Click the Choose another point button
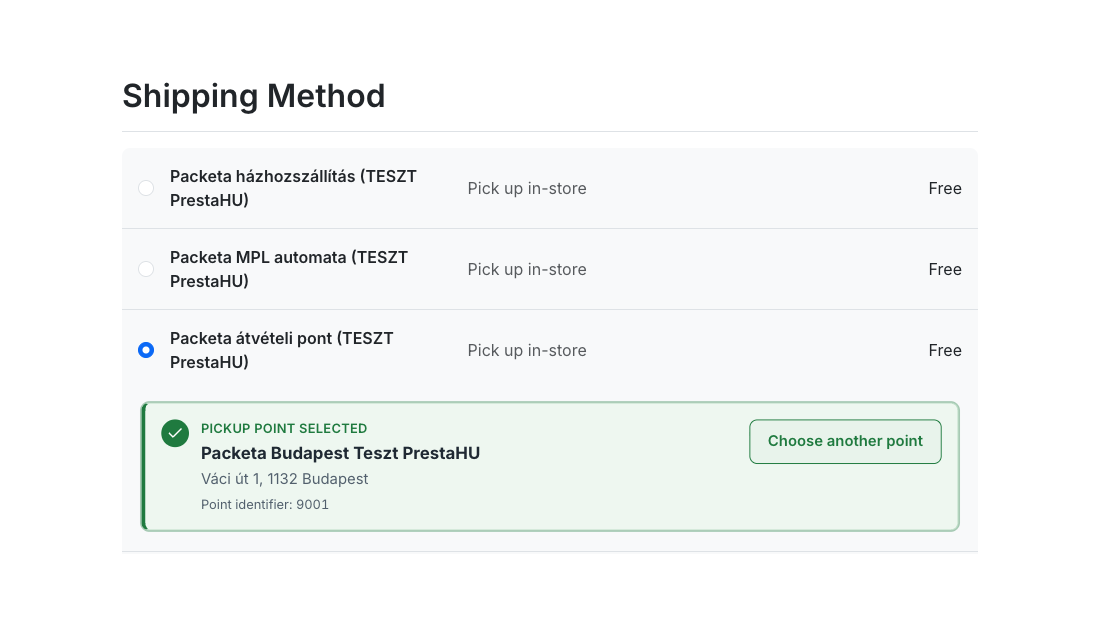The height and width of the screenshot is (619, 1100). (x=845, y=441)
